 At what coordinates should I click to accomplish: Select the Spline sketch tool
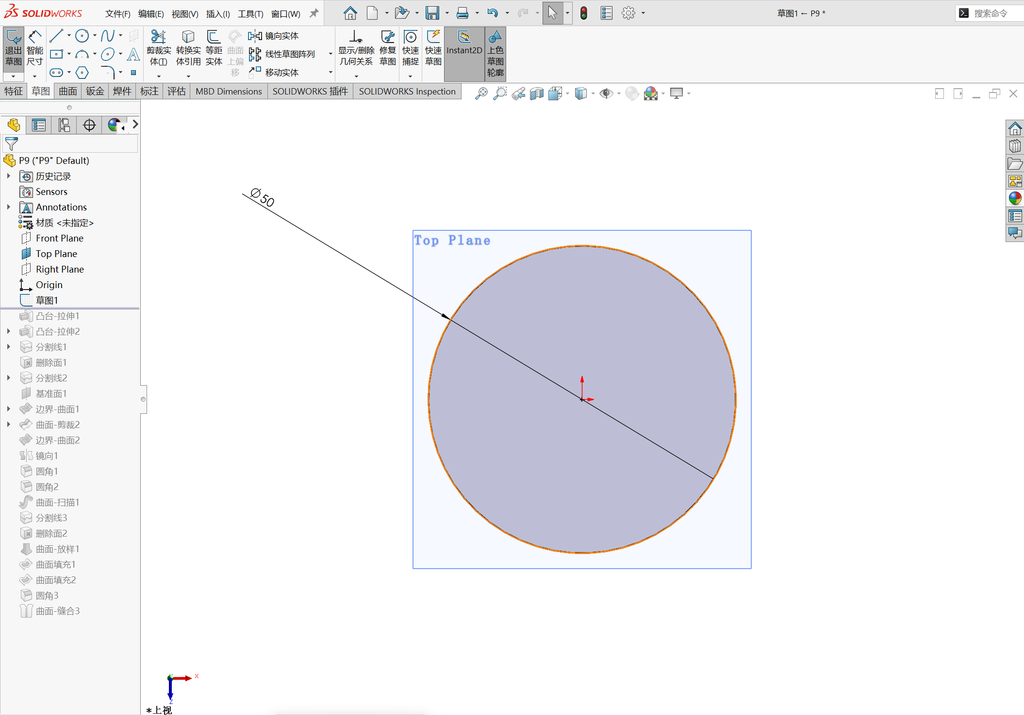[107, 36]
